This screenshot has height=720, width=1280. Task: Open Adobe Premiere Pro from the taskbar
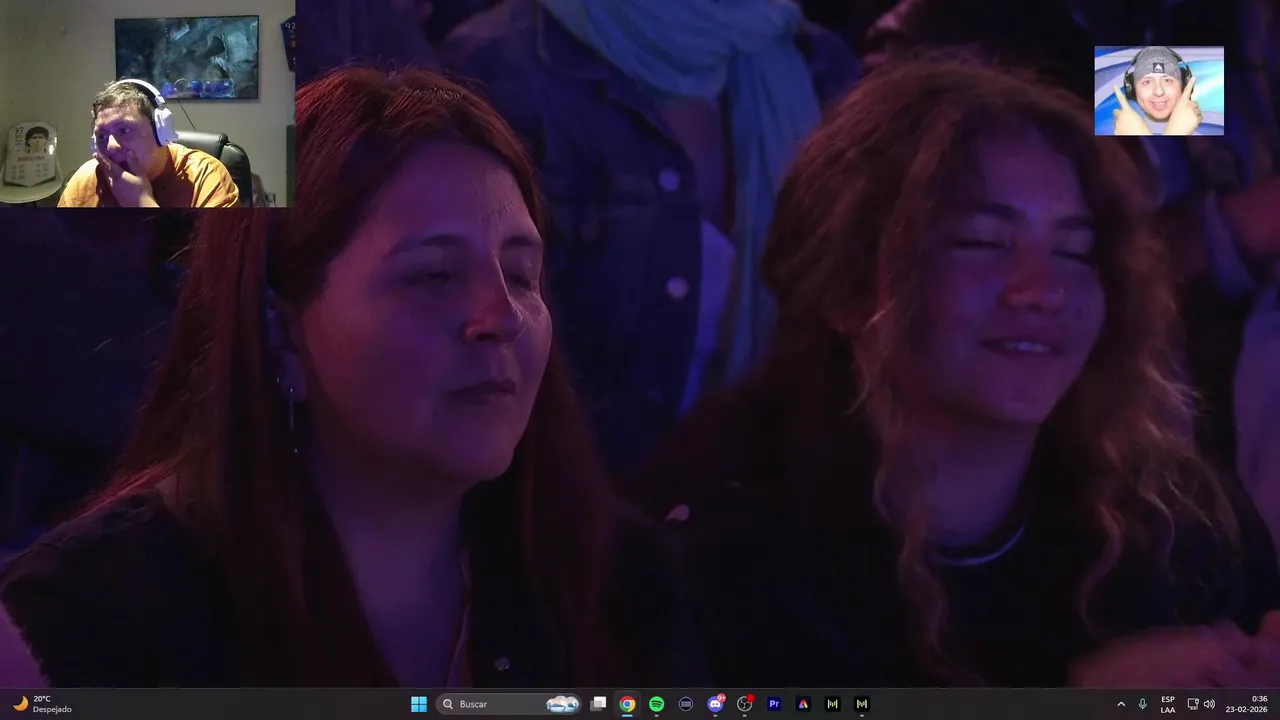pos(774,704)
